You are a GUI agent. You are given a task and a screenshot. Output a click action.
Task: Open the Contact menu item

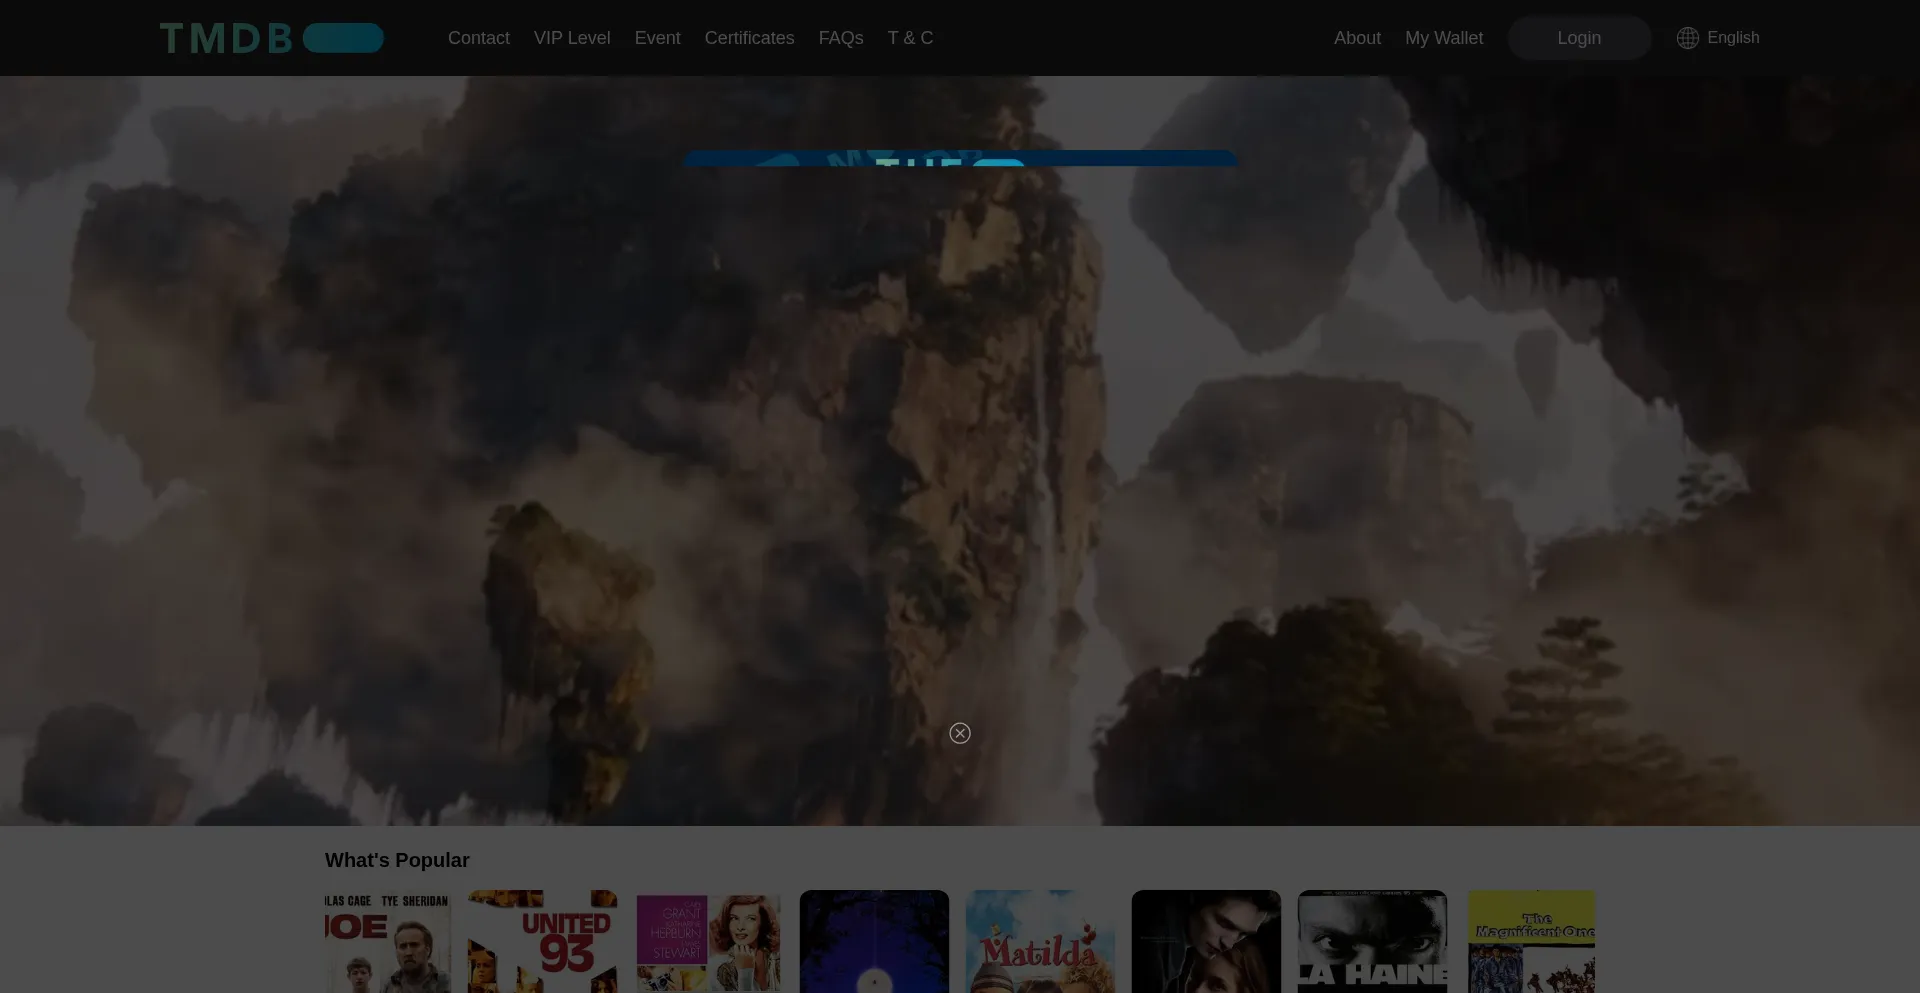[478, 38]
